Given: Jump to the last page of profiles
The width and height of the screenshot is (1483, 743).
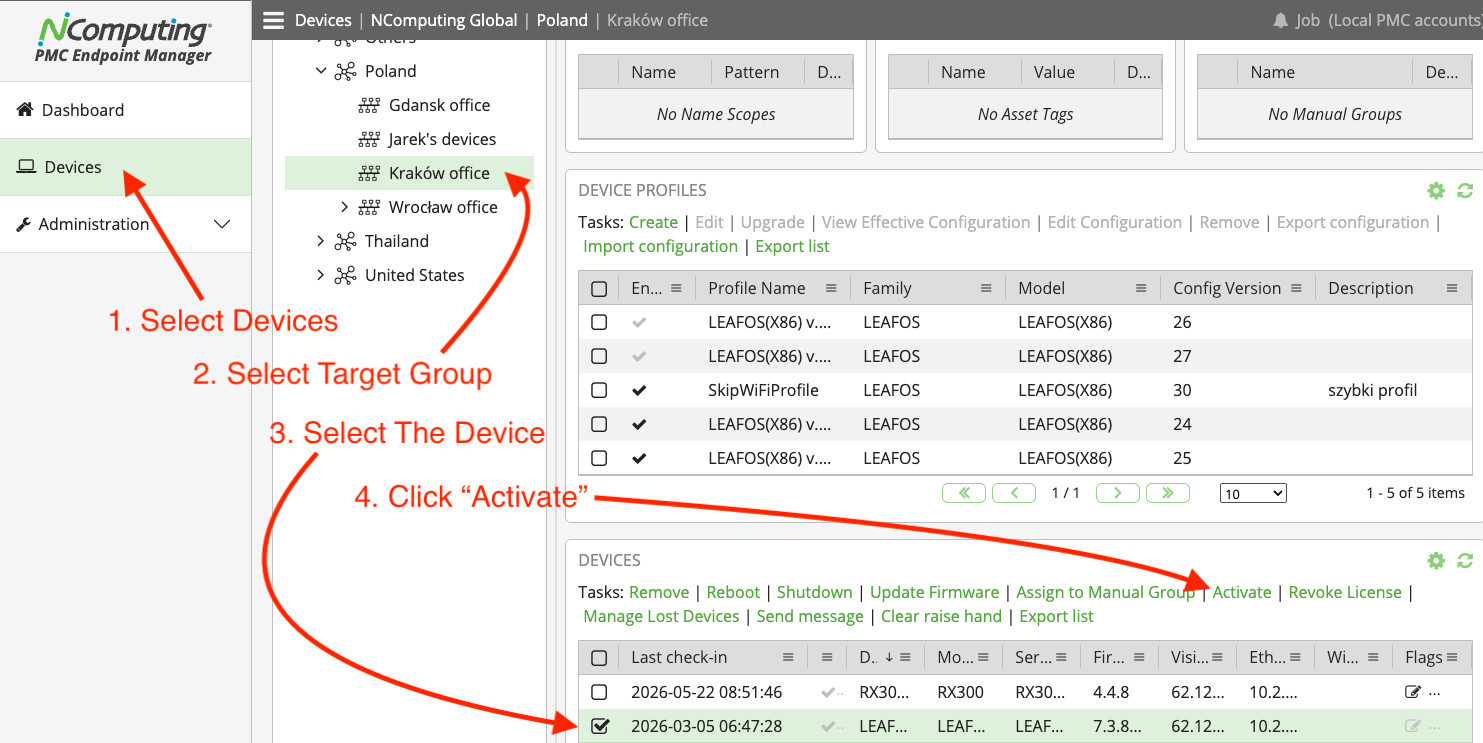Looking at the screenshot, I should [1168, 493].
